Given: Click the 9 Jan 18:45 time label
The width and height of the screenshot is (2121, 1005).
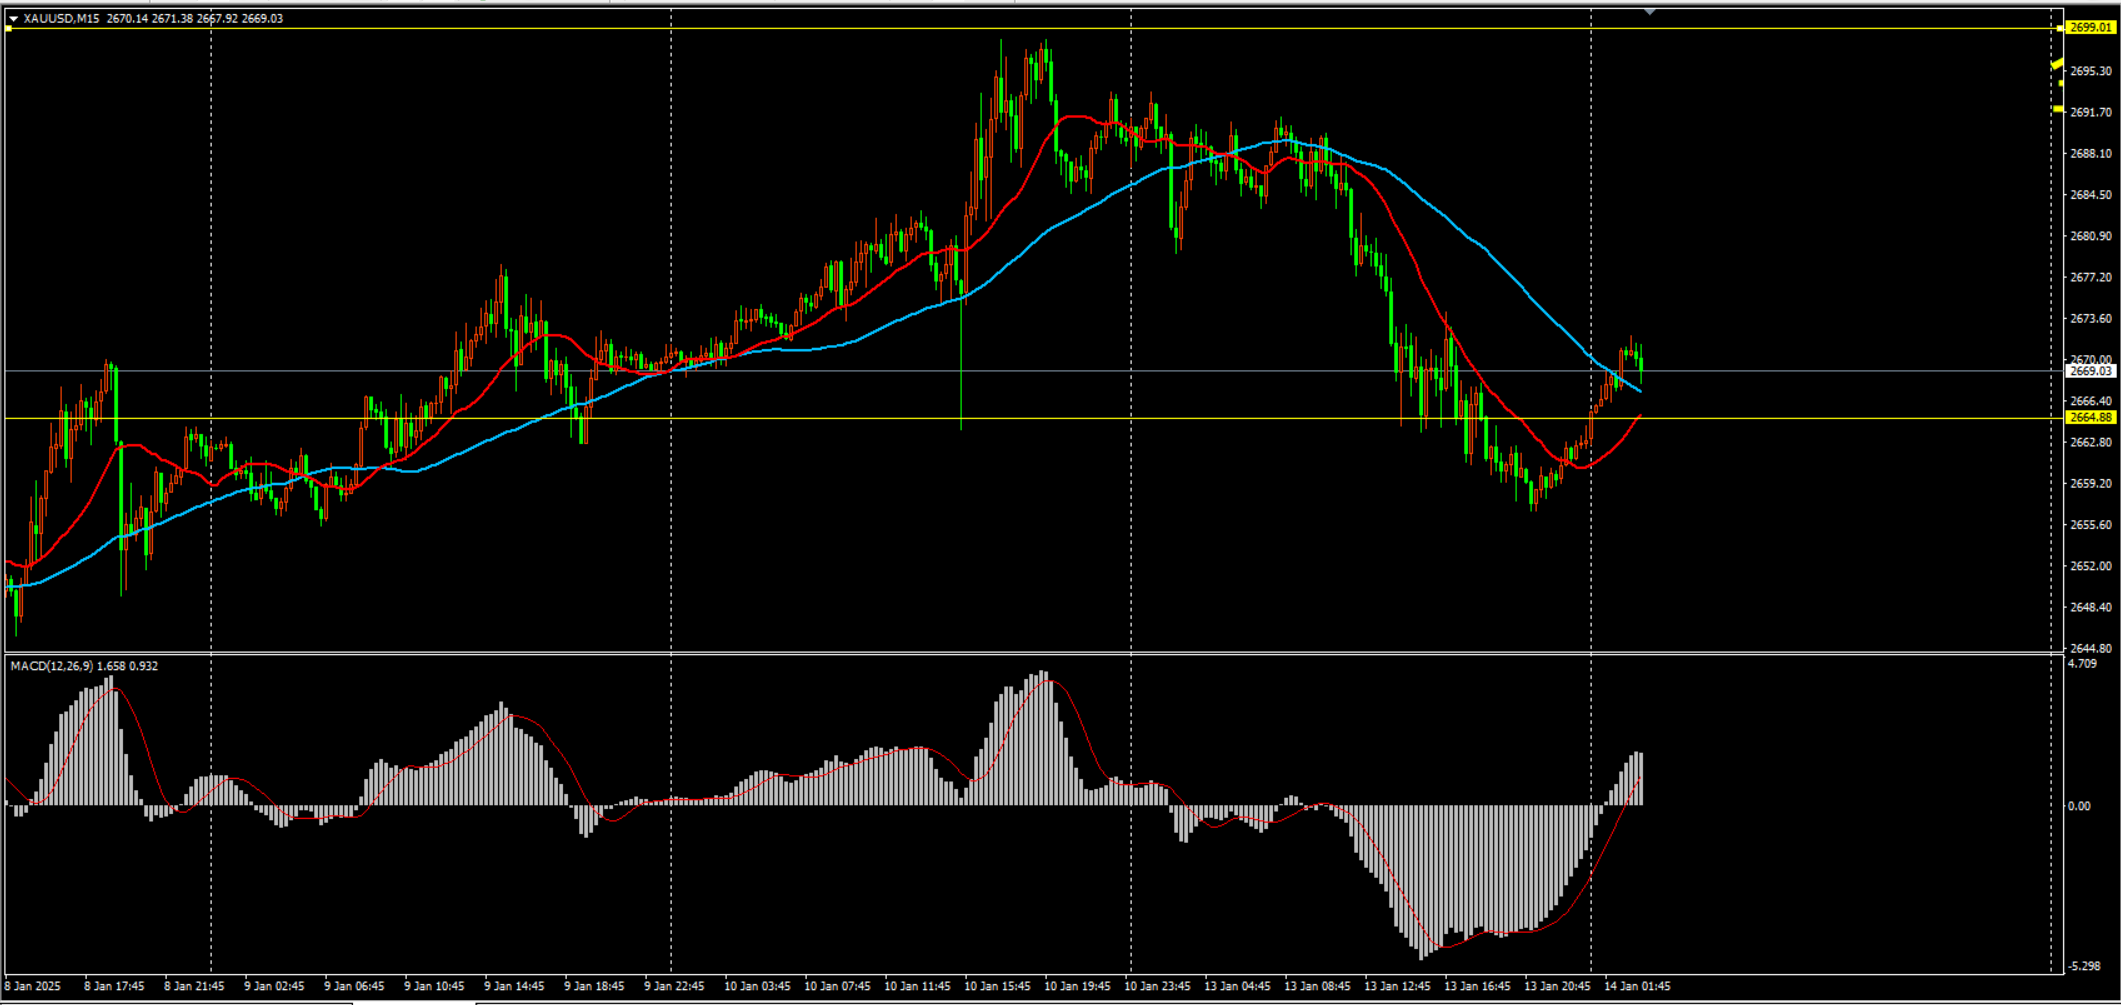Looking at the screenshot, I should (x=594, y=986).
